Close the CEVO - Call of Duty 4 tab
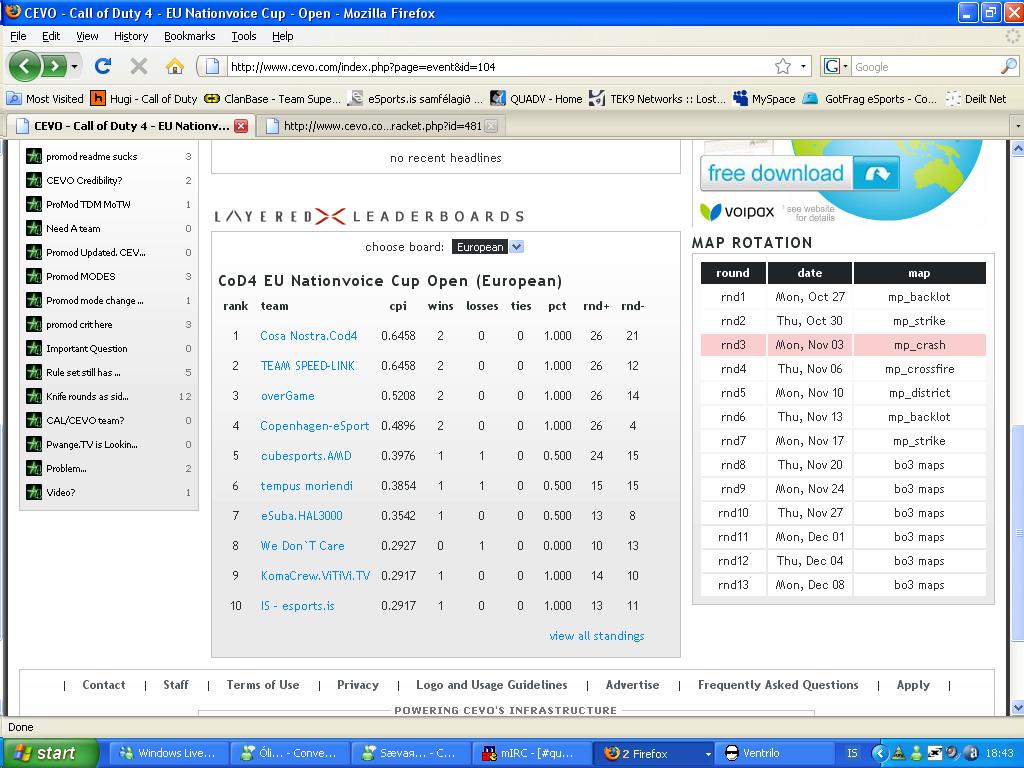 241,126
